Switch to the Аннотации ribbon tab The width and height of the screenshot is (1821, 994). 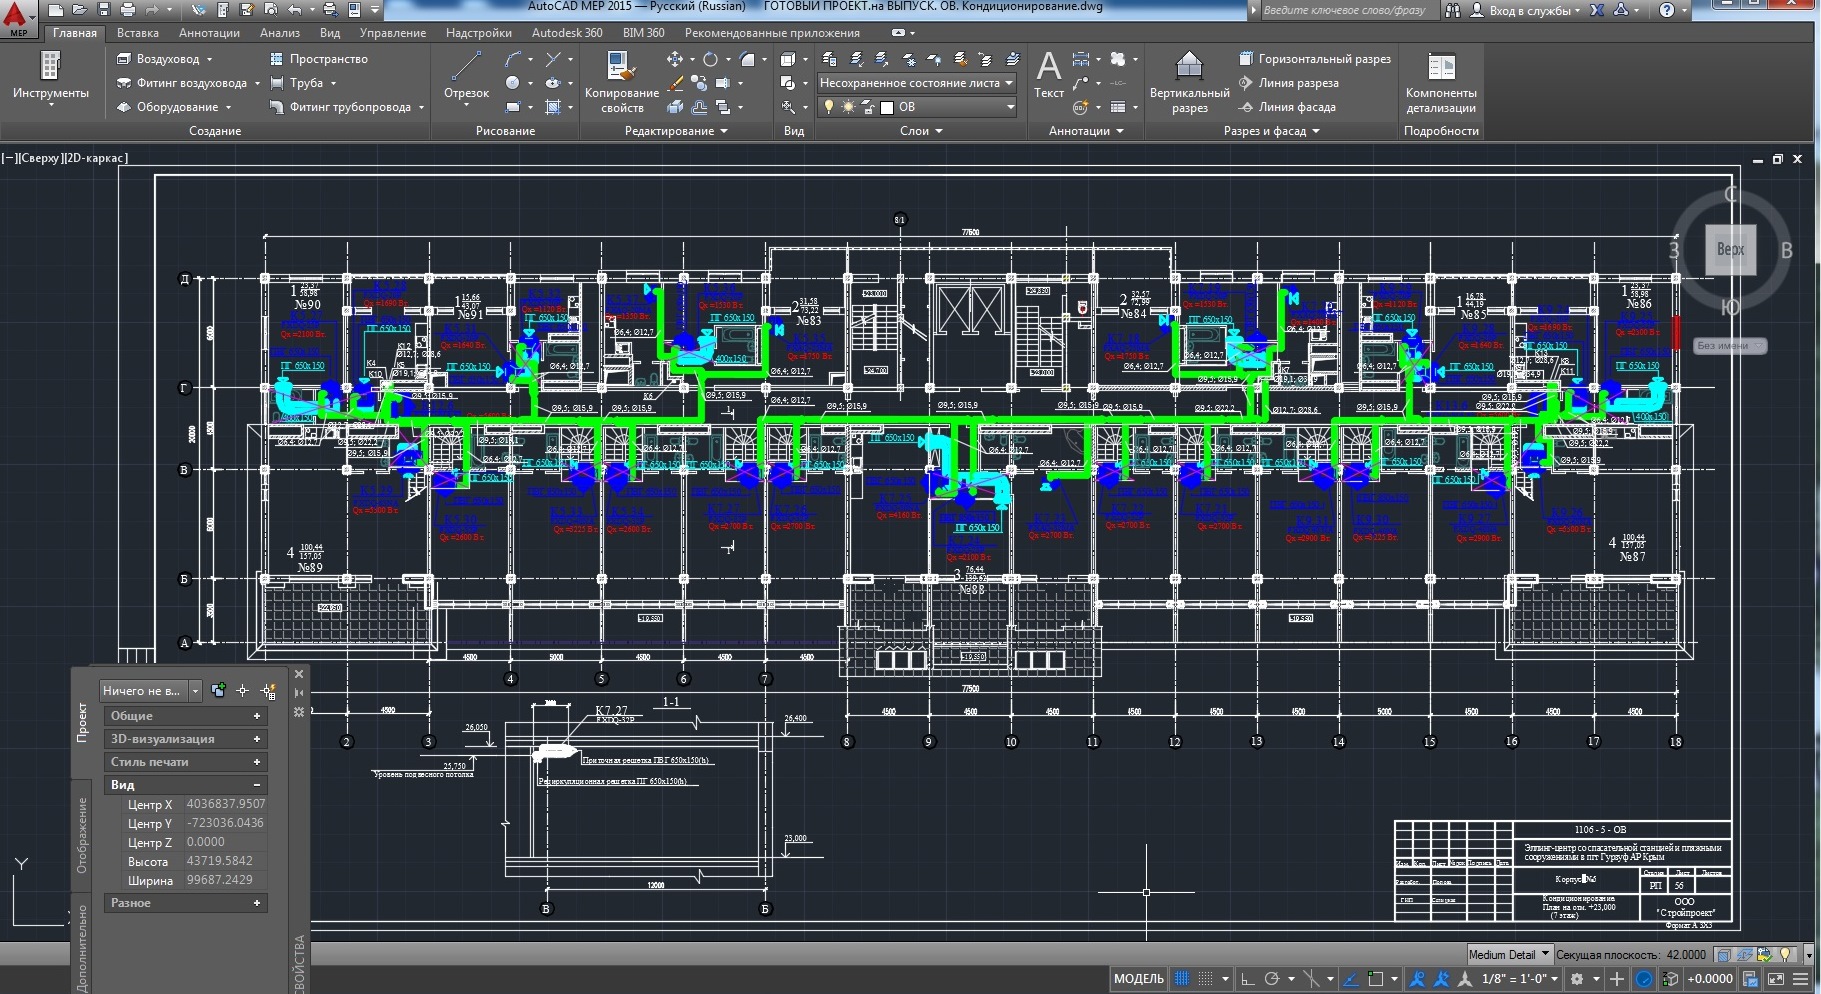209,33
